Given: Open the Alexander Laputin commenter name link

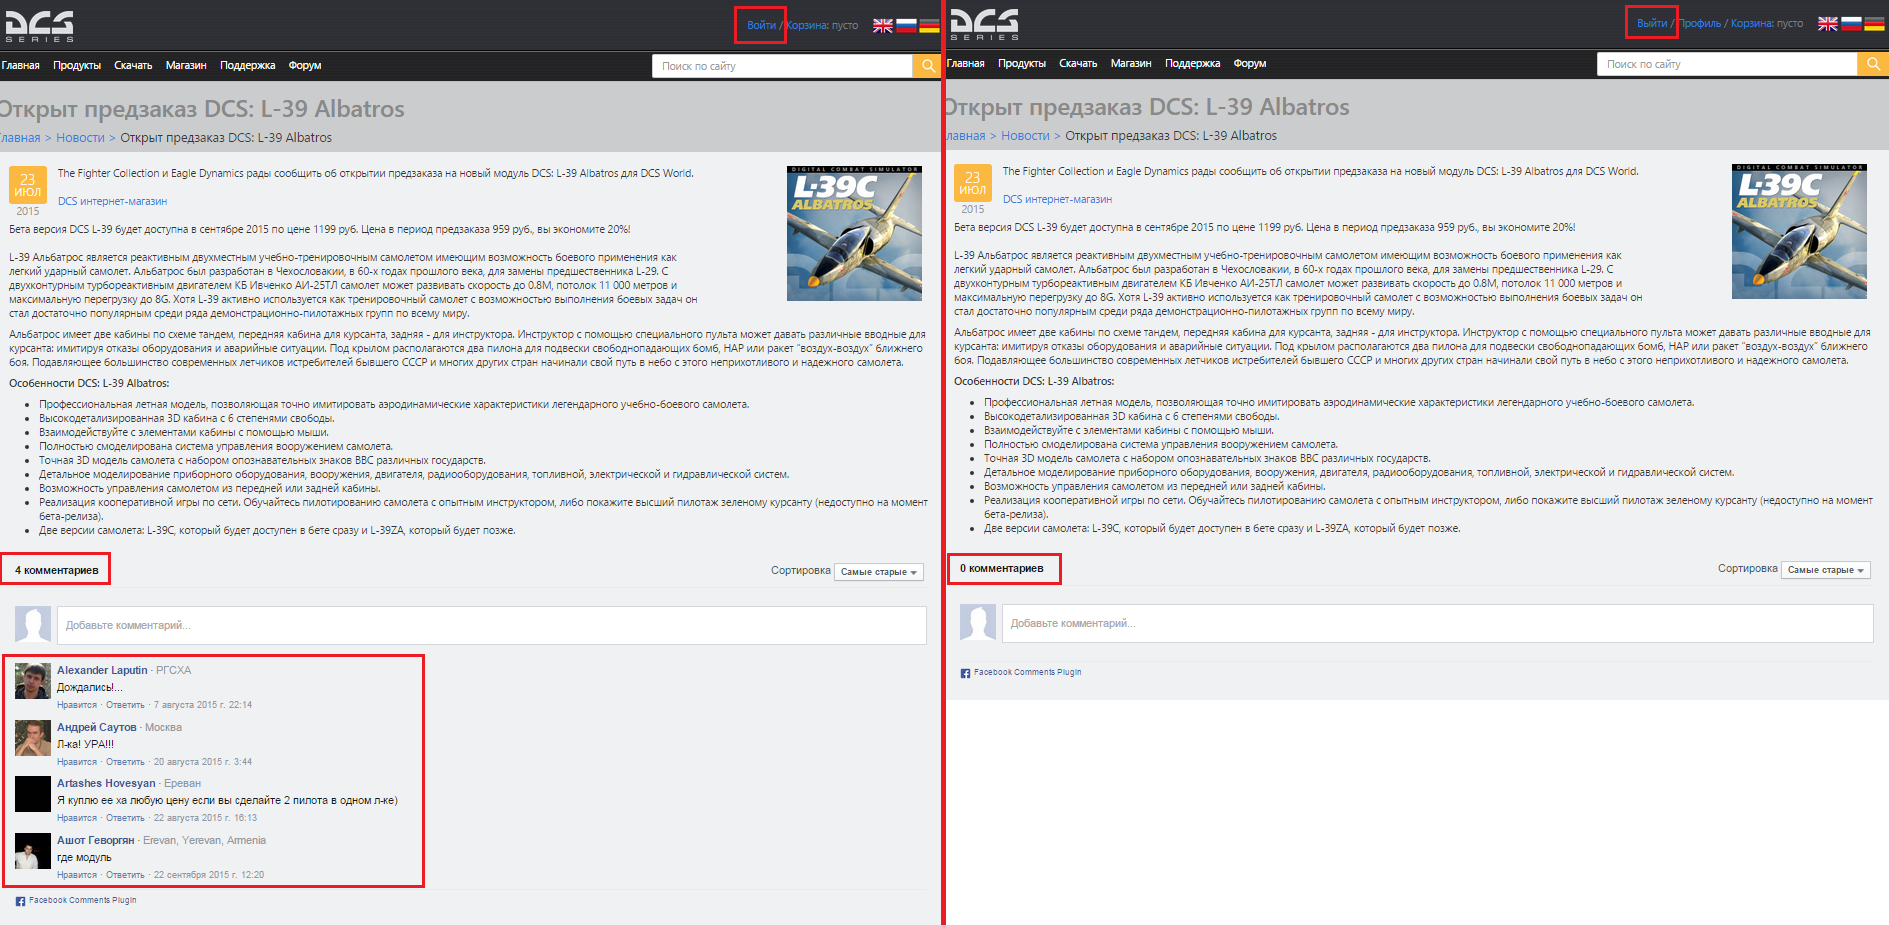Looking at the screenshot, I should tap(102, 670).
